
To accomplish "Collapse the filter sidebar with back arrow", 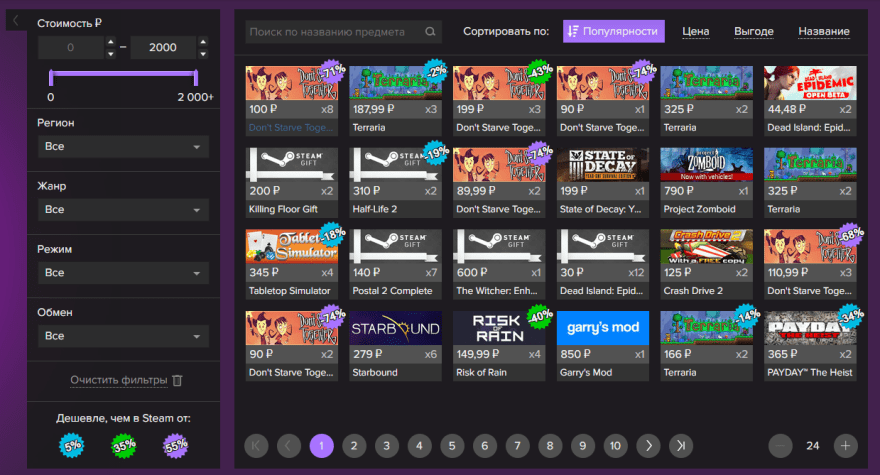I will click(16, 20).
